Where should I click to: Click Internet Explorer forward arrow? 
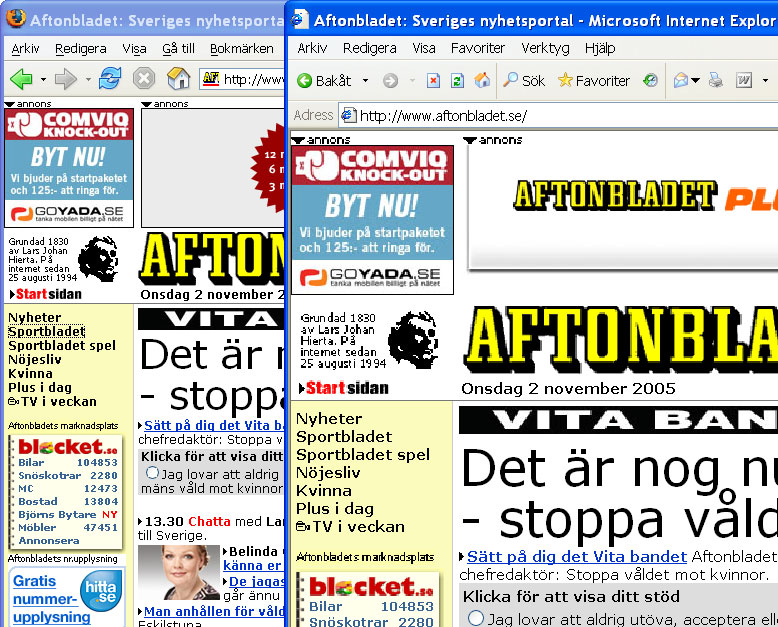pos(390,80)
